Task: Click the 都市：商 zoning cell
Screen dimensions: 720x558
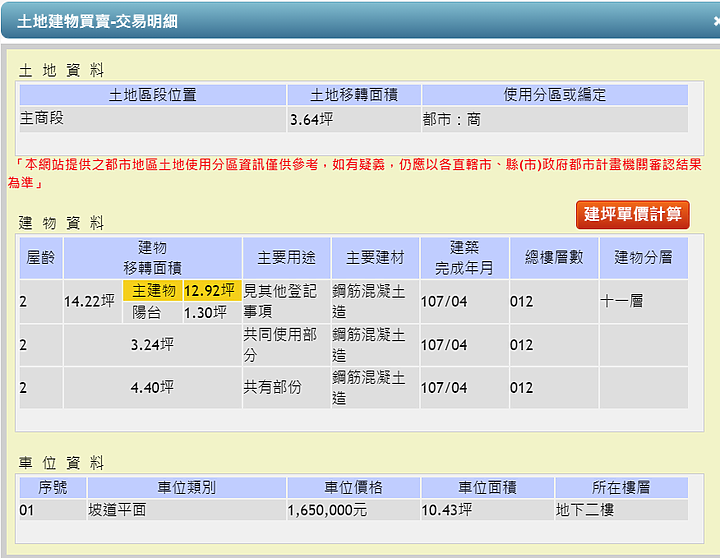Action: (x=555, y=119)
